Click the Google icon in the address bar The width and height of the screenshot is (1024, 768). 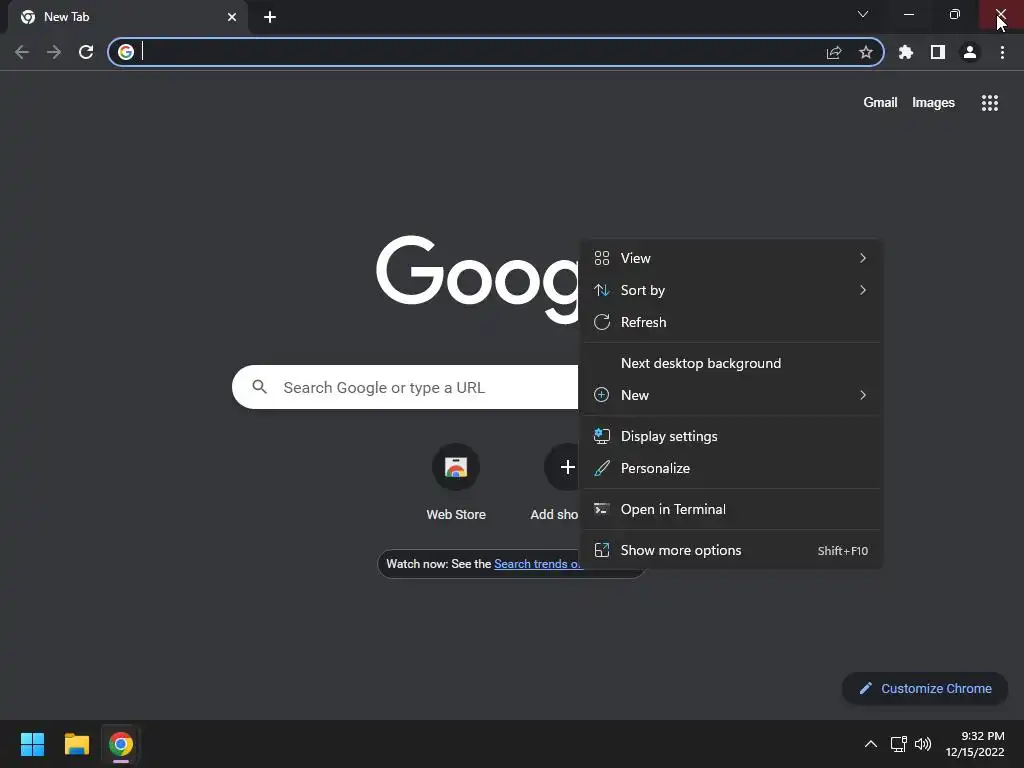126,52
